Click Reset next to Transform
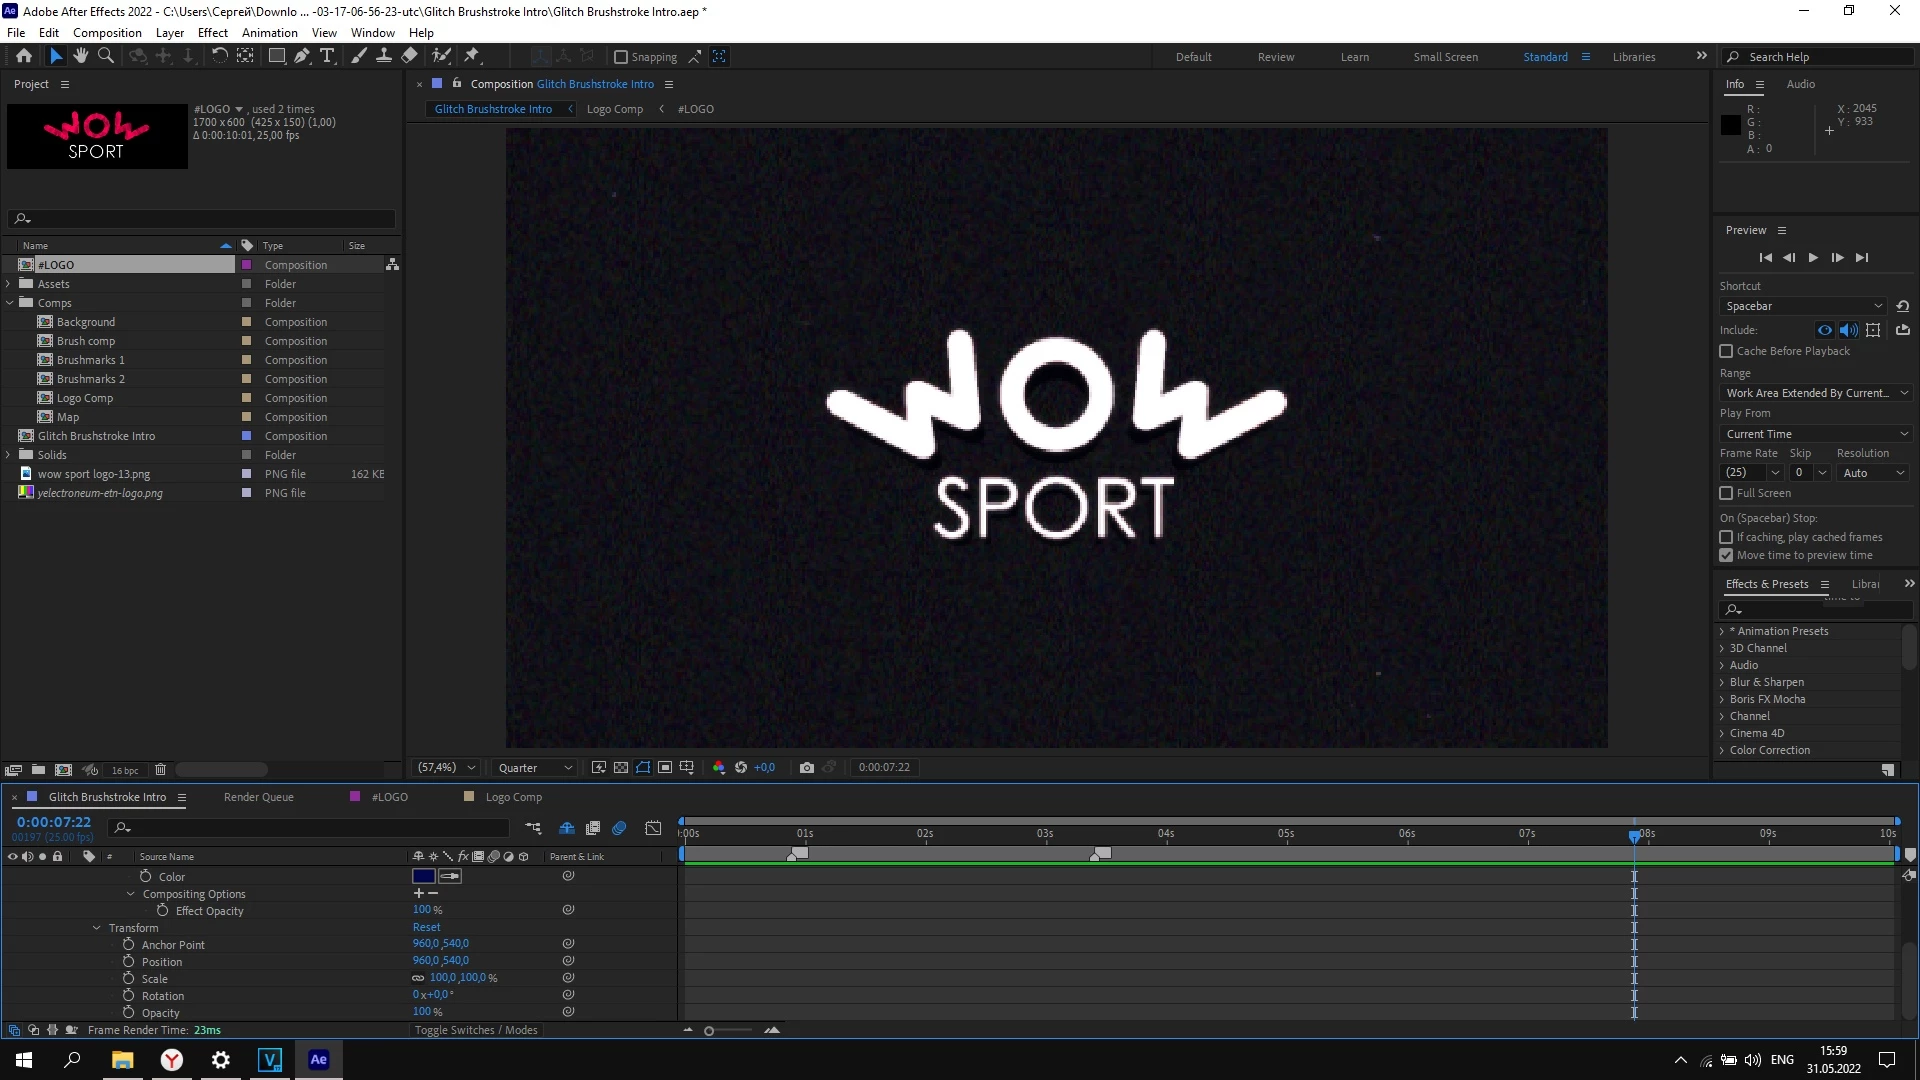Viewport: 1920px width, 1080px height. tap(426, 928)
